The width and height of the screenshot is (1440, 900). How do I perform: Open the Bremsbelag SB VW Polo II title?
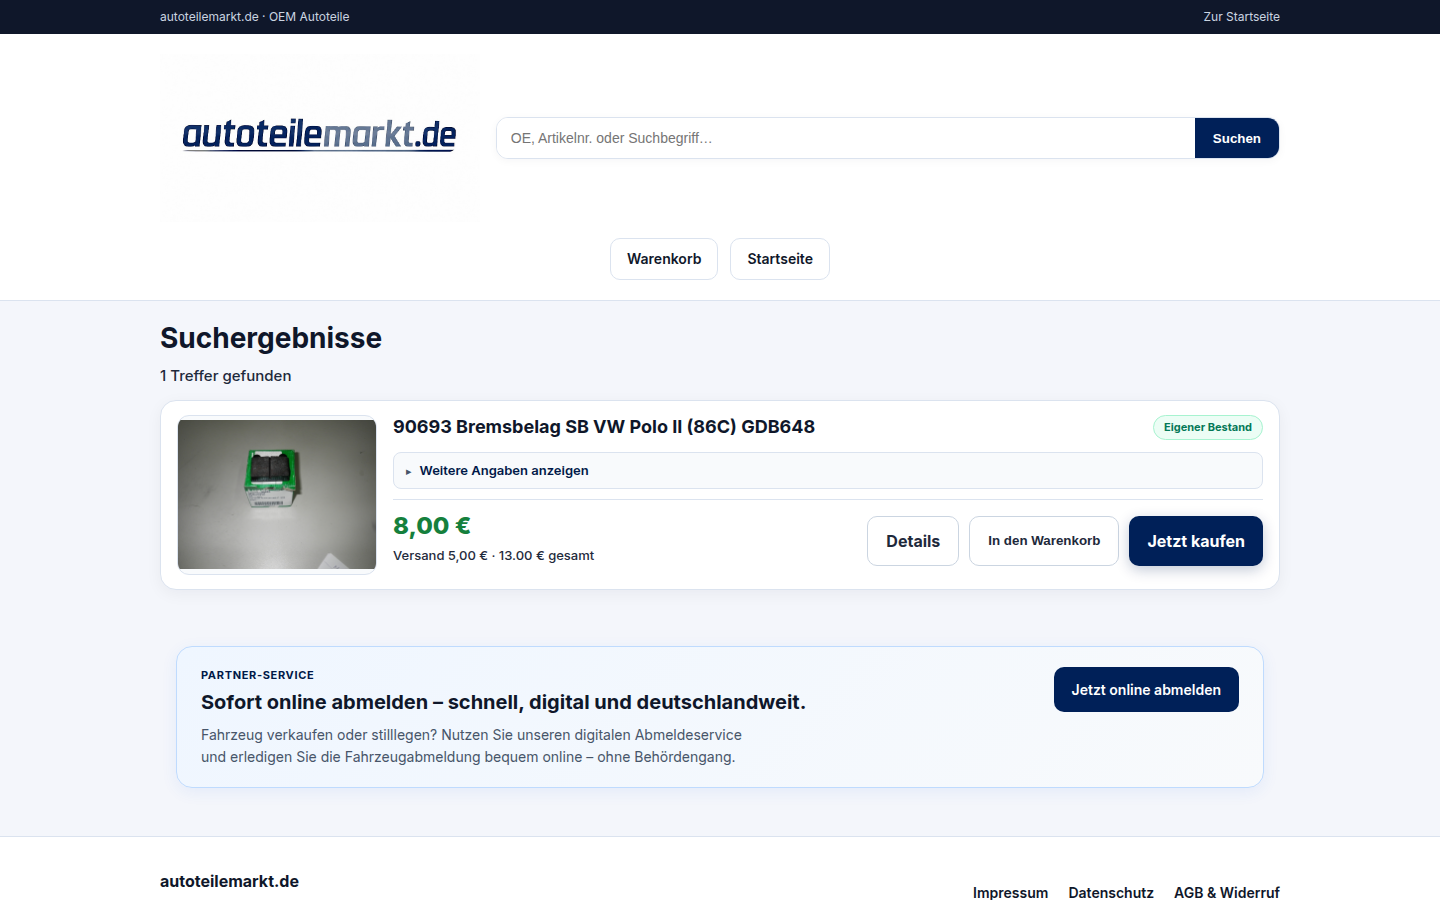[604, 427]
